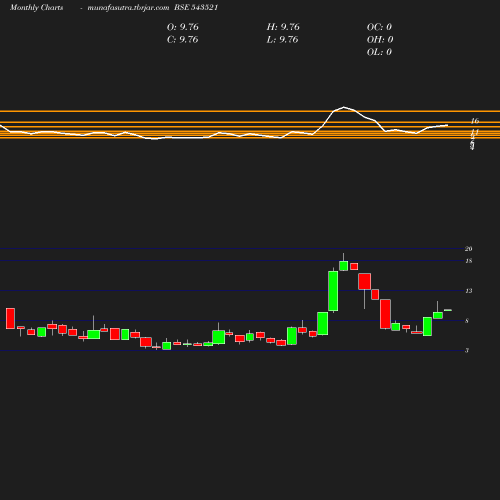
Task: Click the tallest red candlestick body
Action: (385, 314)
